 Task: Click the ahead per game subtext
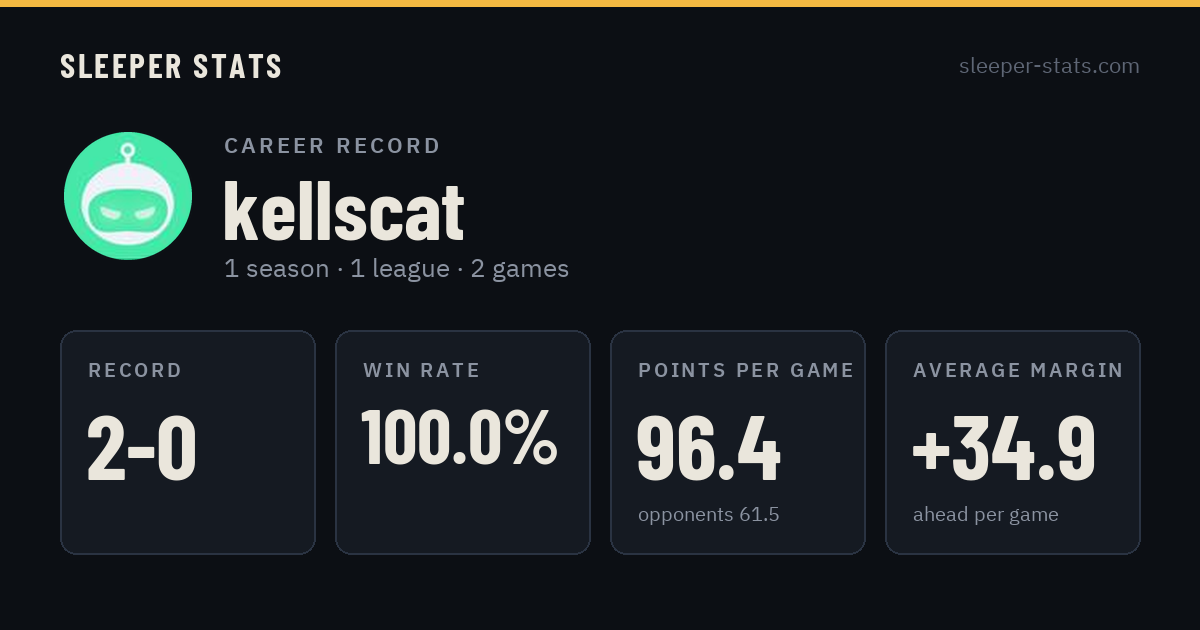[985, 515]
